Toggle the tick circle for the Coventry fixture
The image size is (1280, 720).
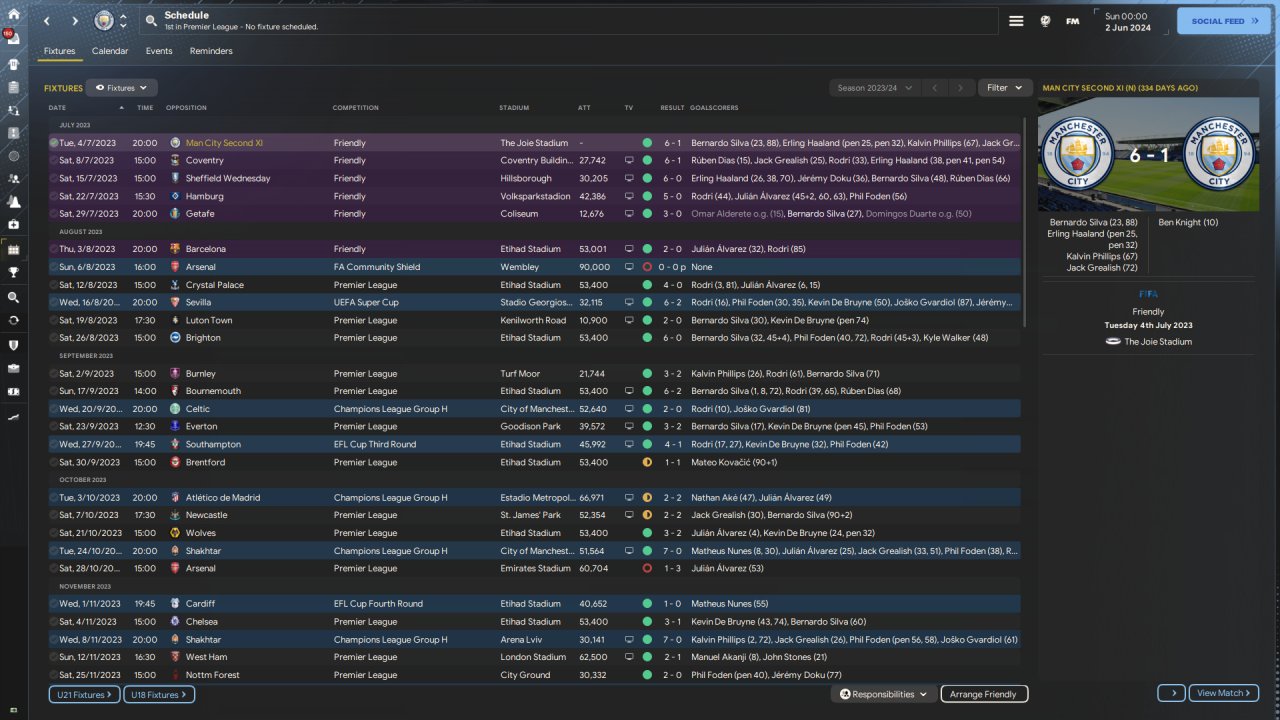(54, 160)
